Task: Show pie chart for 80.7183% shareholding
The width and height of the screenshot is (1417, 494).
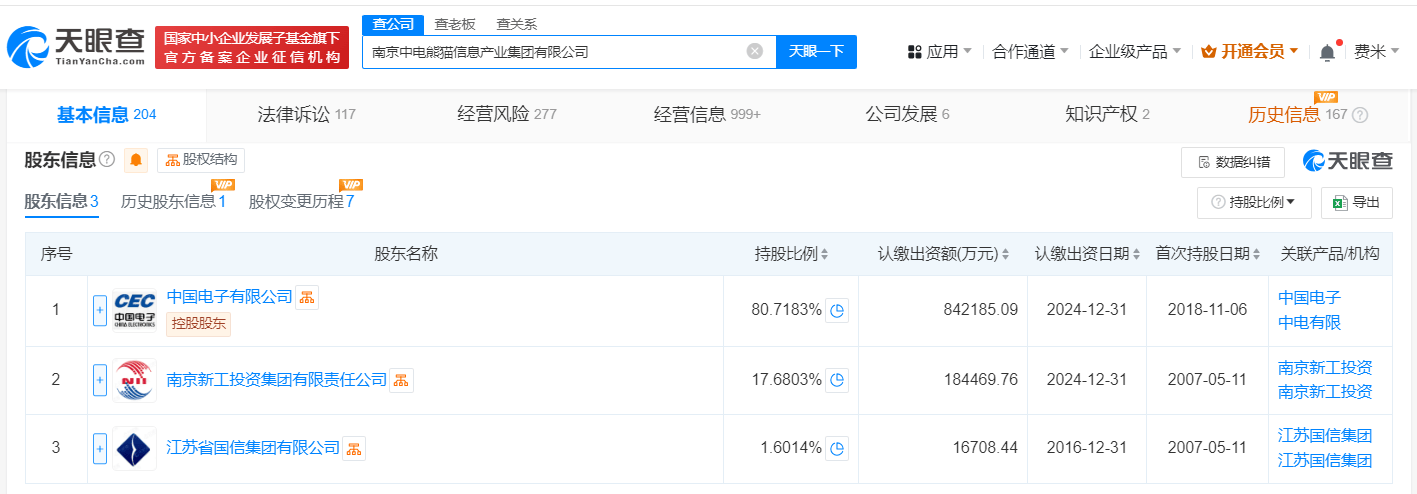Action: click(837, 311)
